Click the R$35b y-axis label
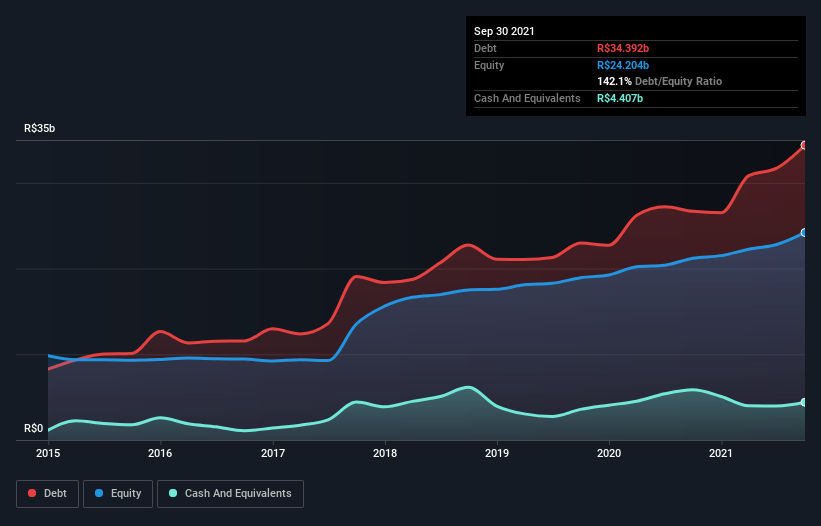This screenshot has height=526, width=821. (x=39, y=128)
